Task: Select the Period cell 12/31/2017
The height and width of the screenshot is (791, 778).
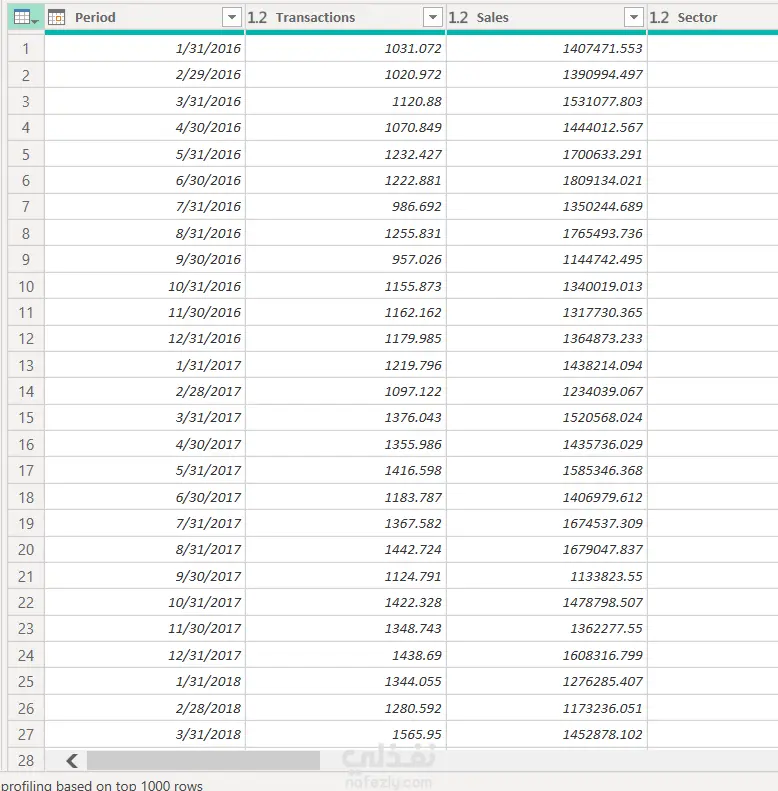Action: tap(145, 655)
